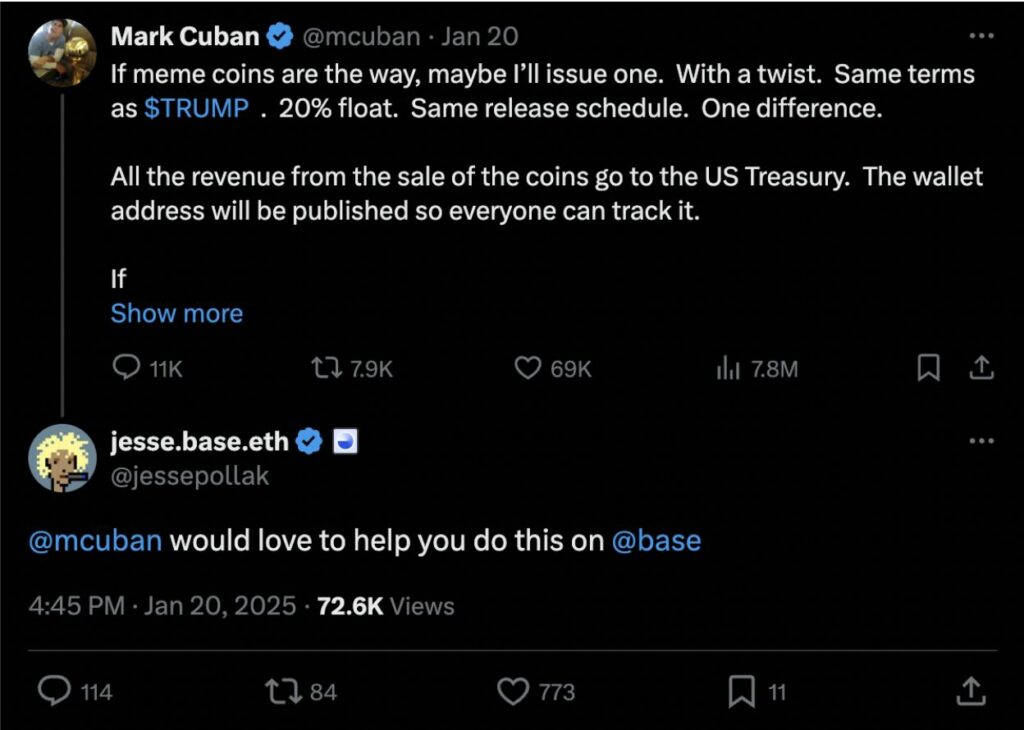Bookmark jesse's tweet with 11 bookmarks

(741, 690)
